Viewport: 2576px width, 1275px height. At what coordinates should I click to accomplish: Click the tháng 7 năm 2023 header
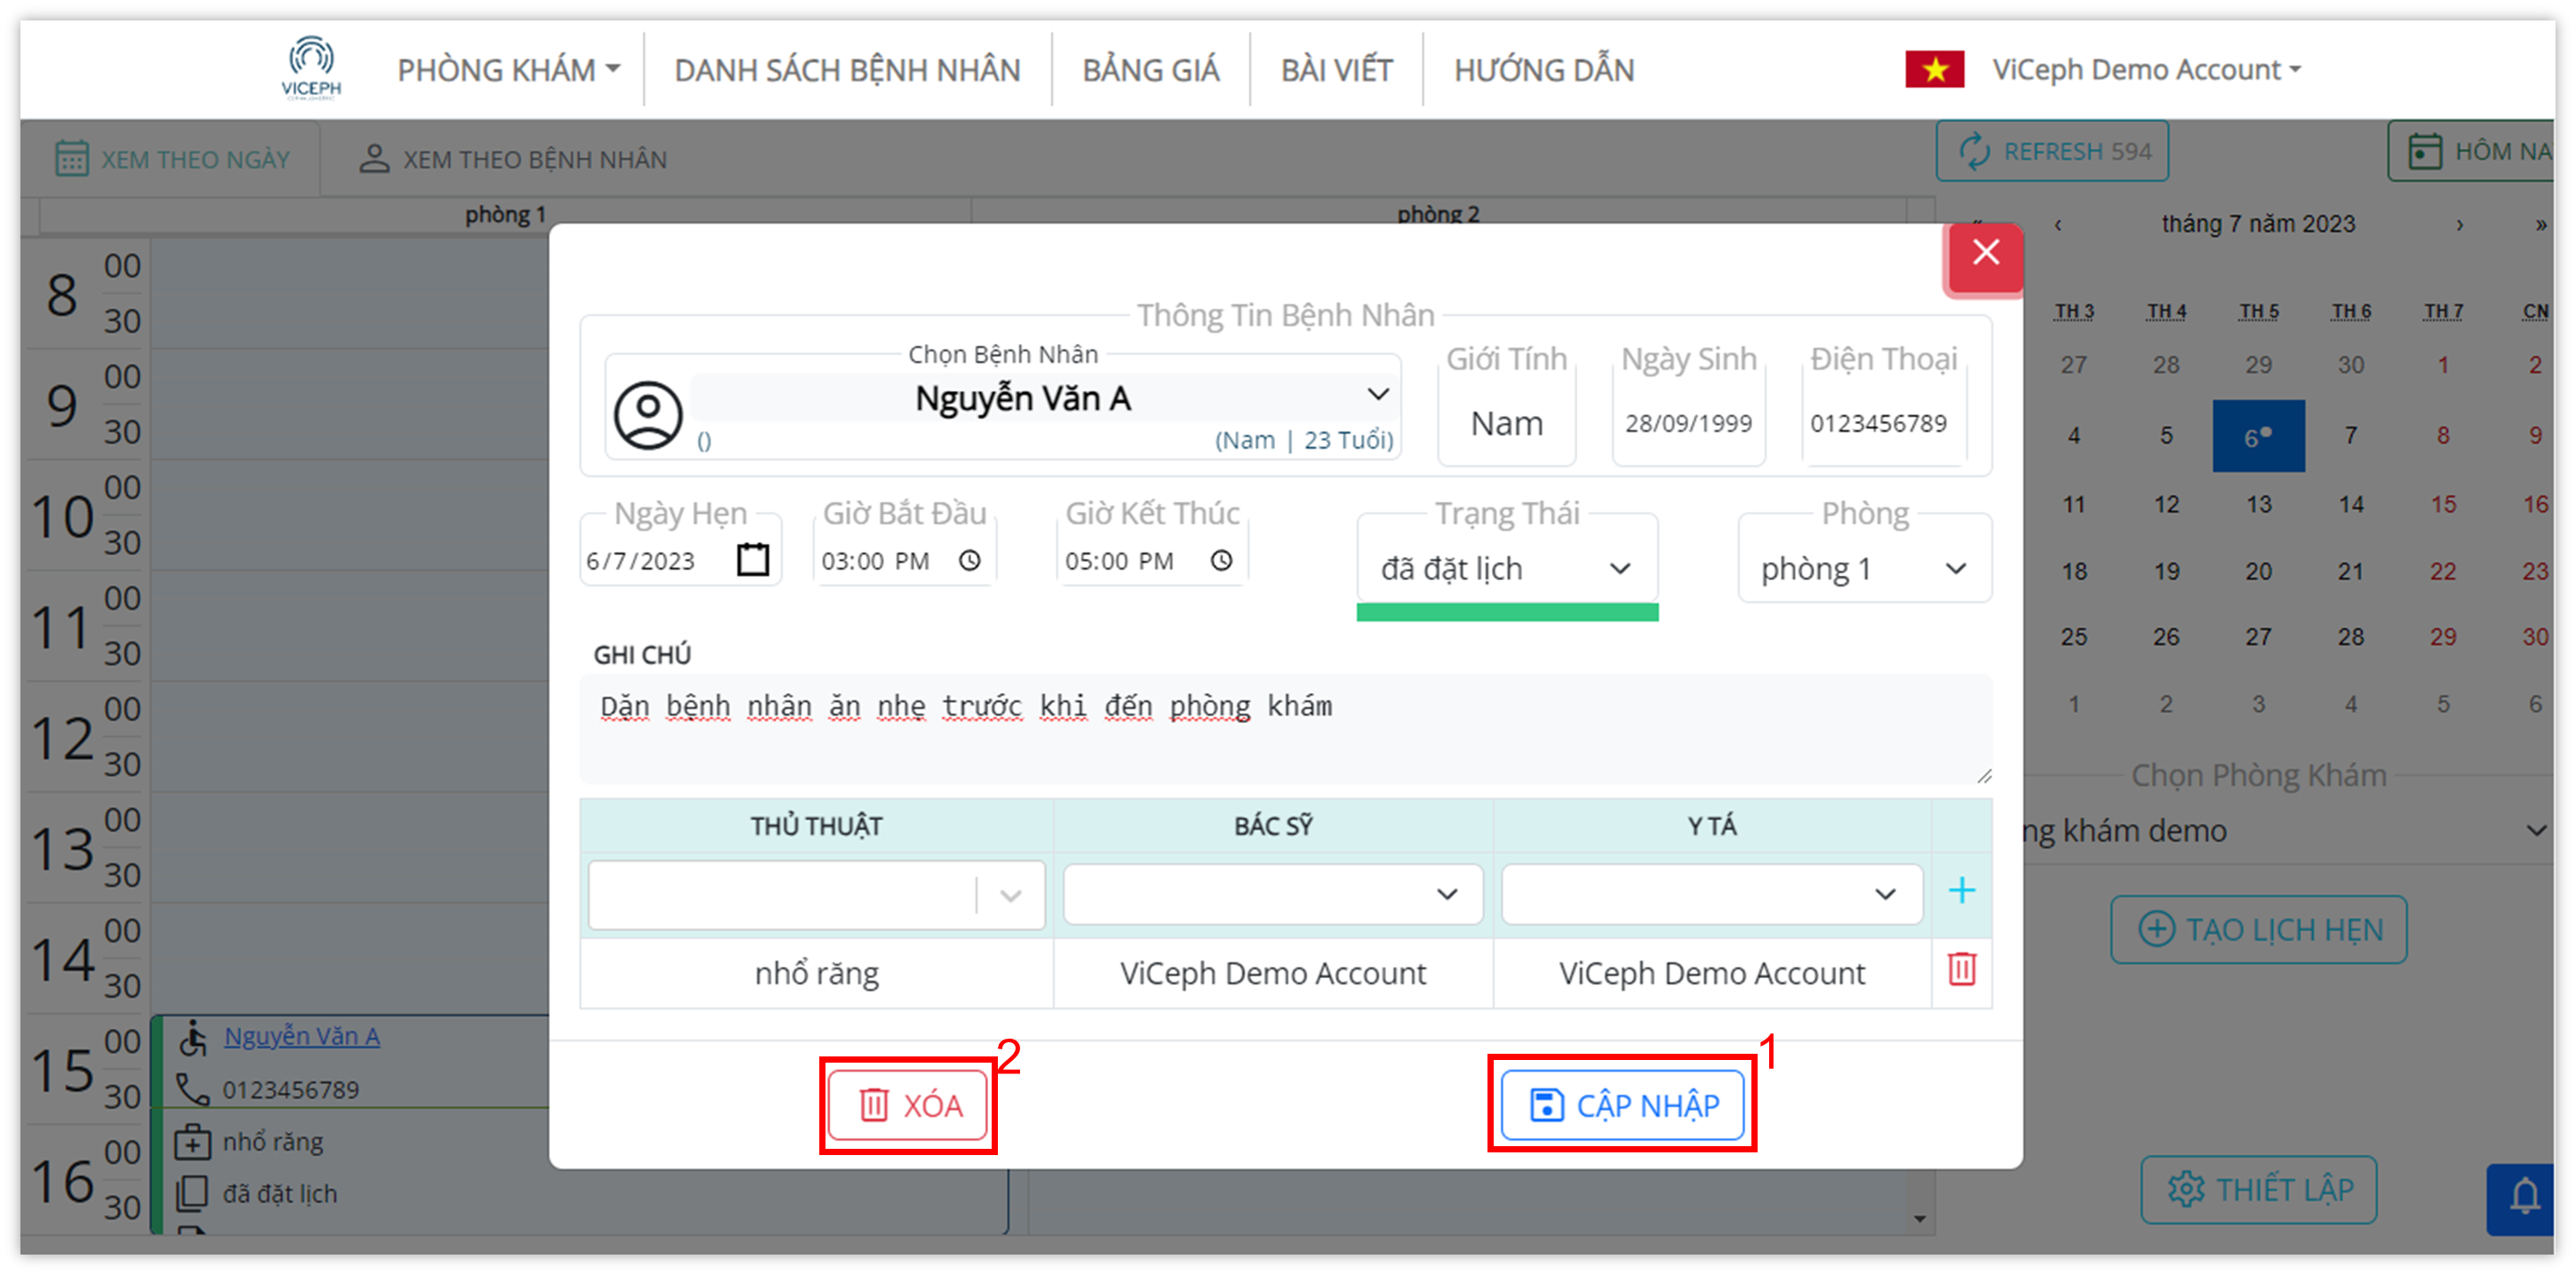pyautogui.click(x=2258, y=223)
